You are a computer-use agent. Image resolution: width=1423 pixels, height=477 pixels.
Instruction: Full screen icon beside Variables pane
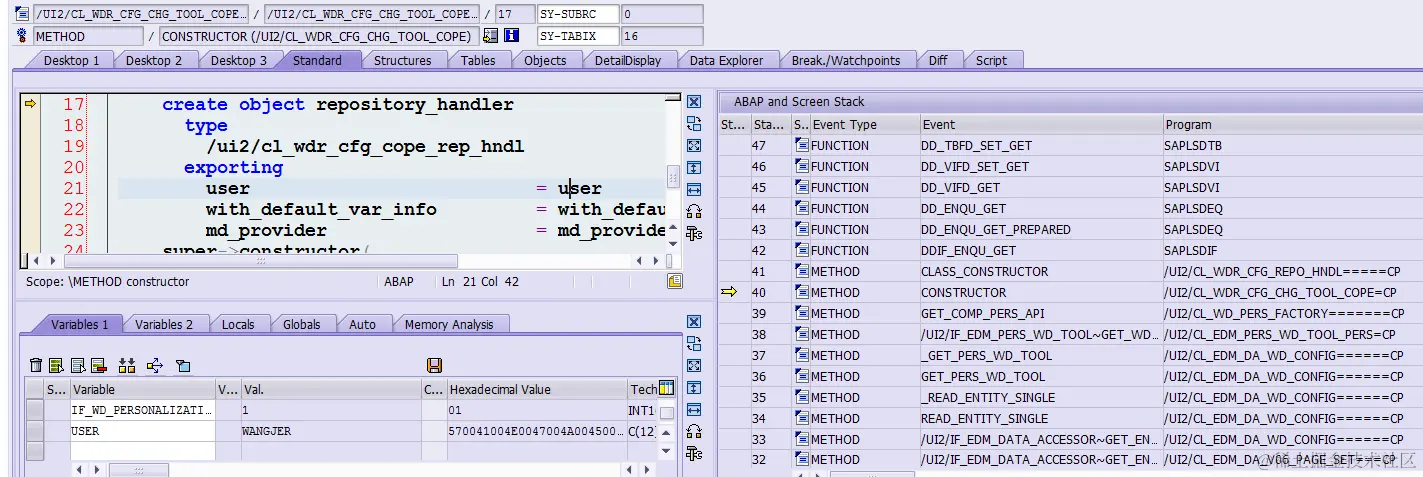(694, 366)
